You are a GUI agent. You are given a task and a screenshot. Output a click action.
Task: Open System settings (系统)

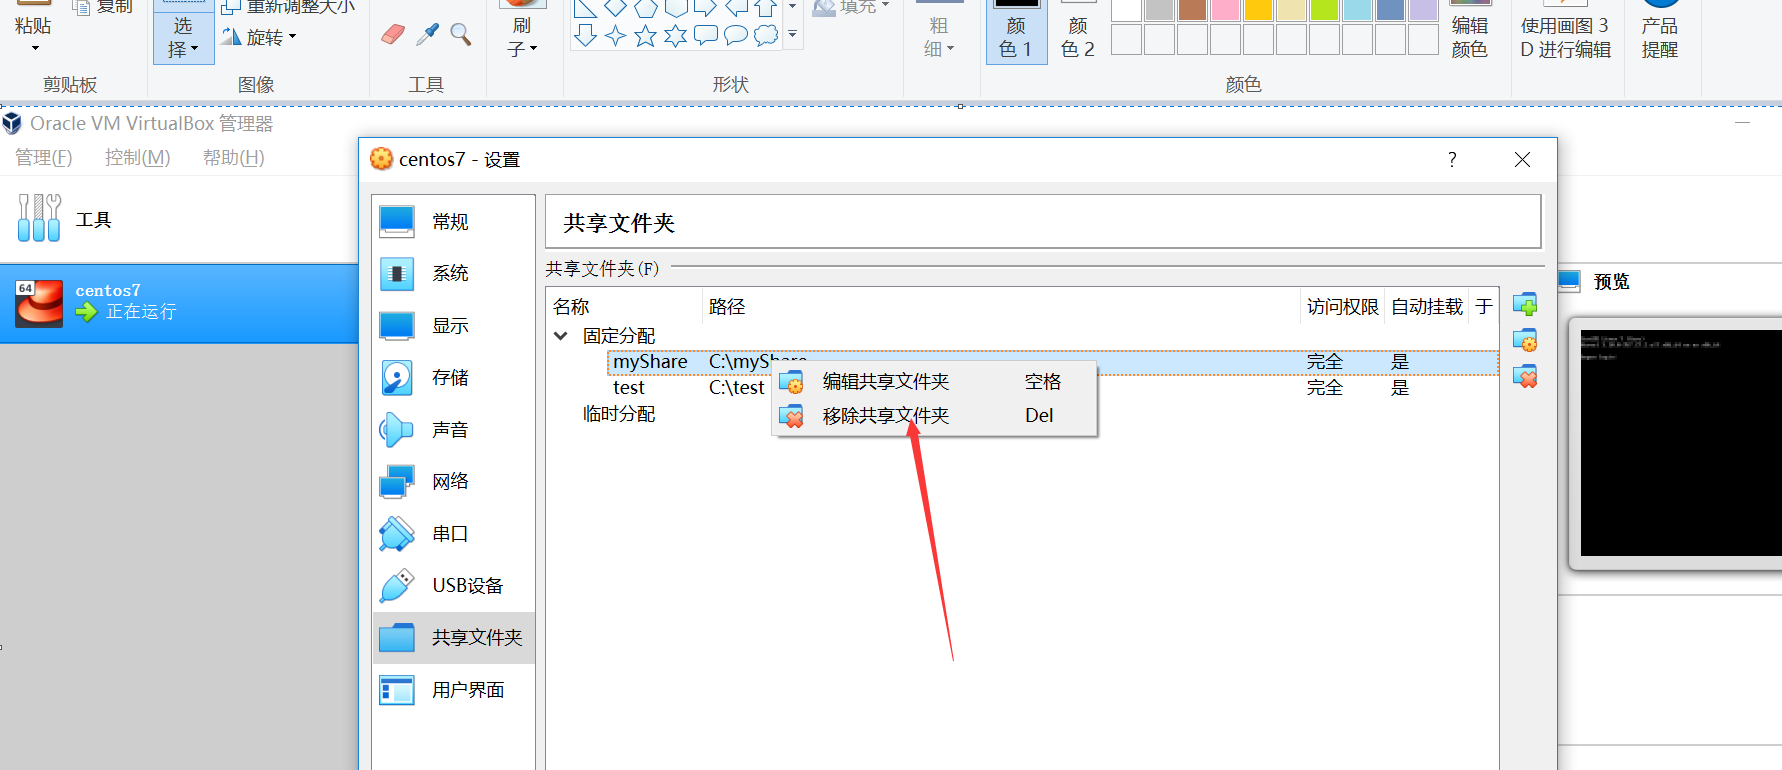(454, 273)
